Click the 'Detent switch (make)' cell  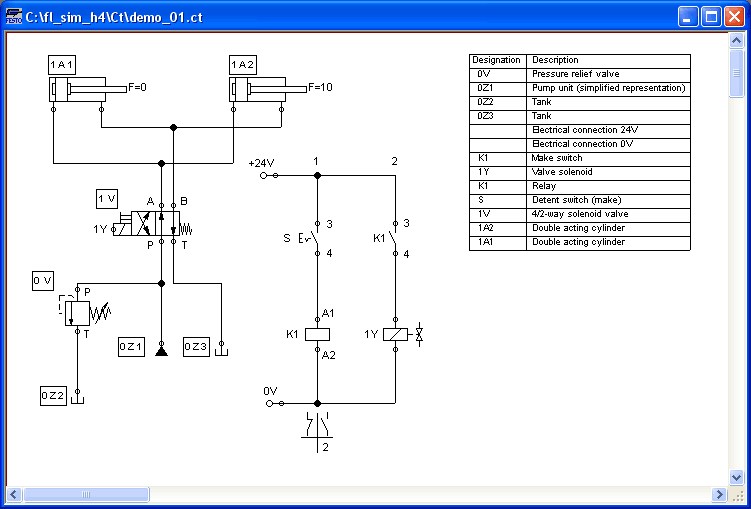point(608,201)
